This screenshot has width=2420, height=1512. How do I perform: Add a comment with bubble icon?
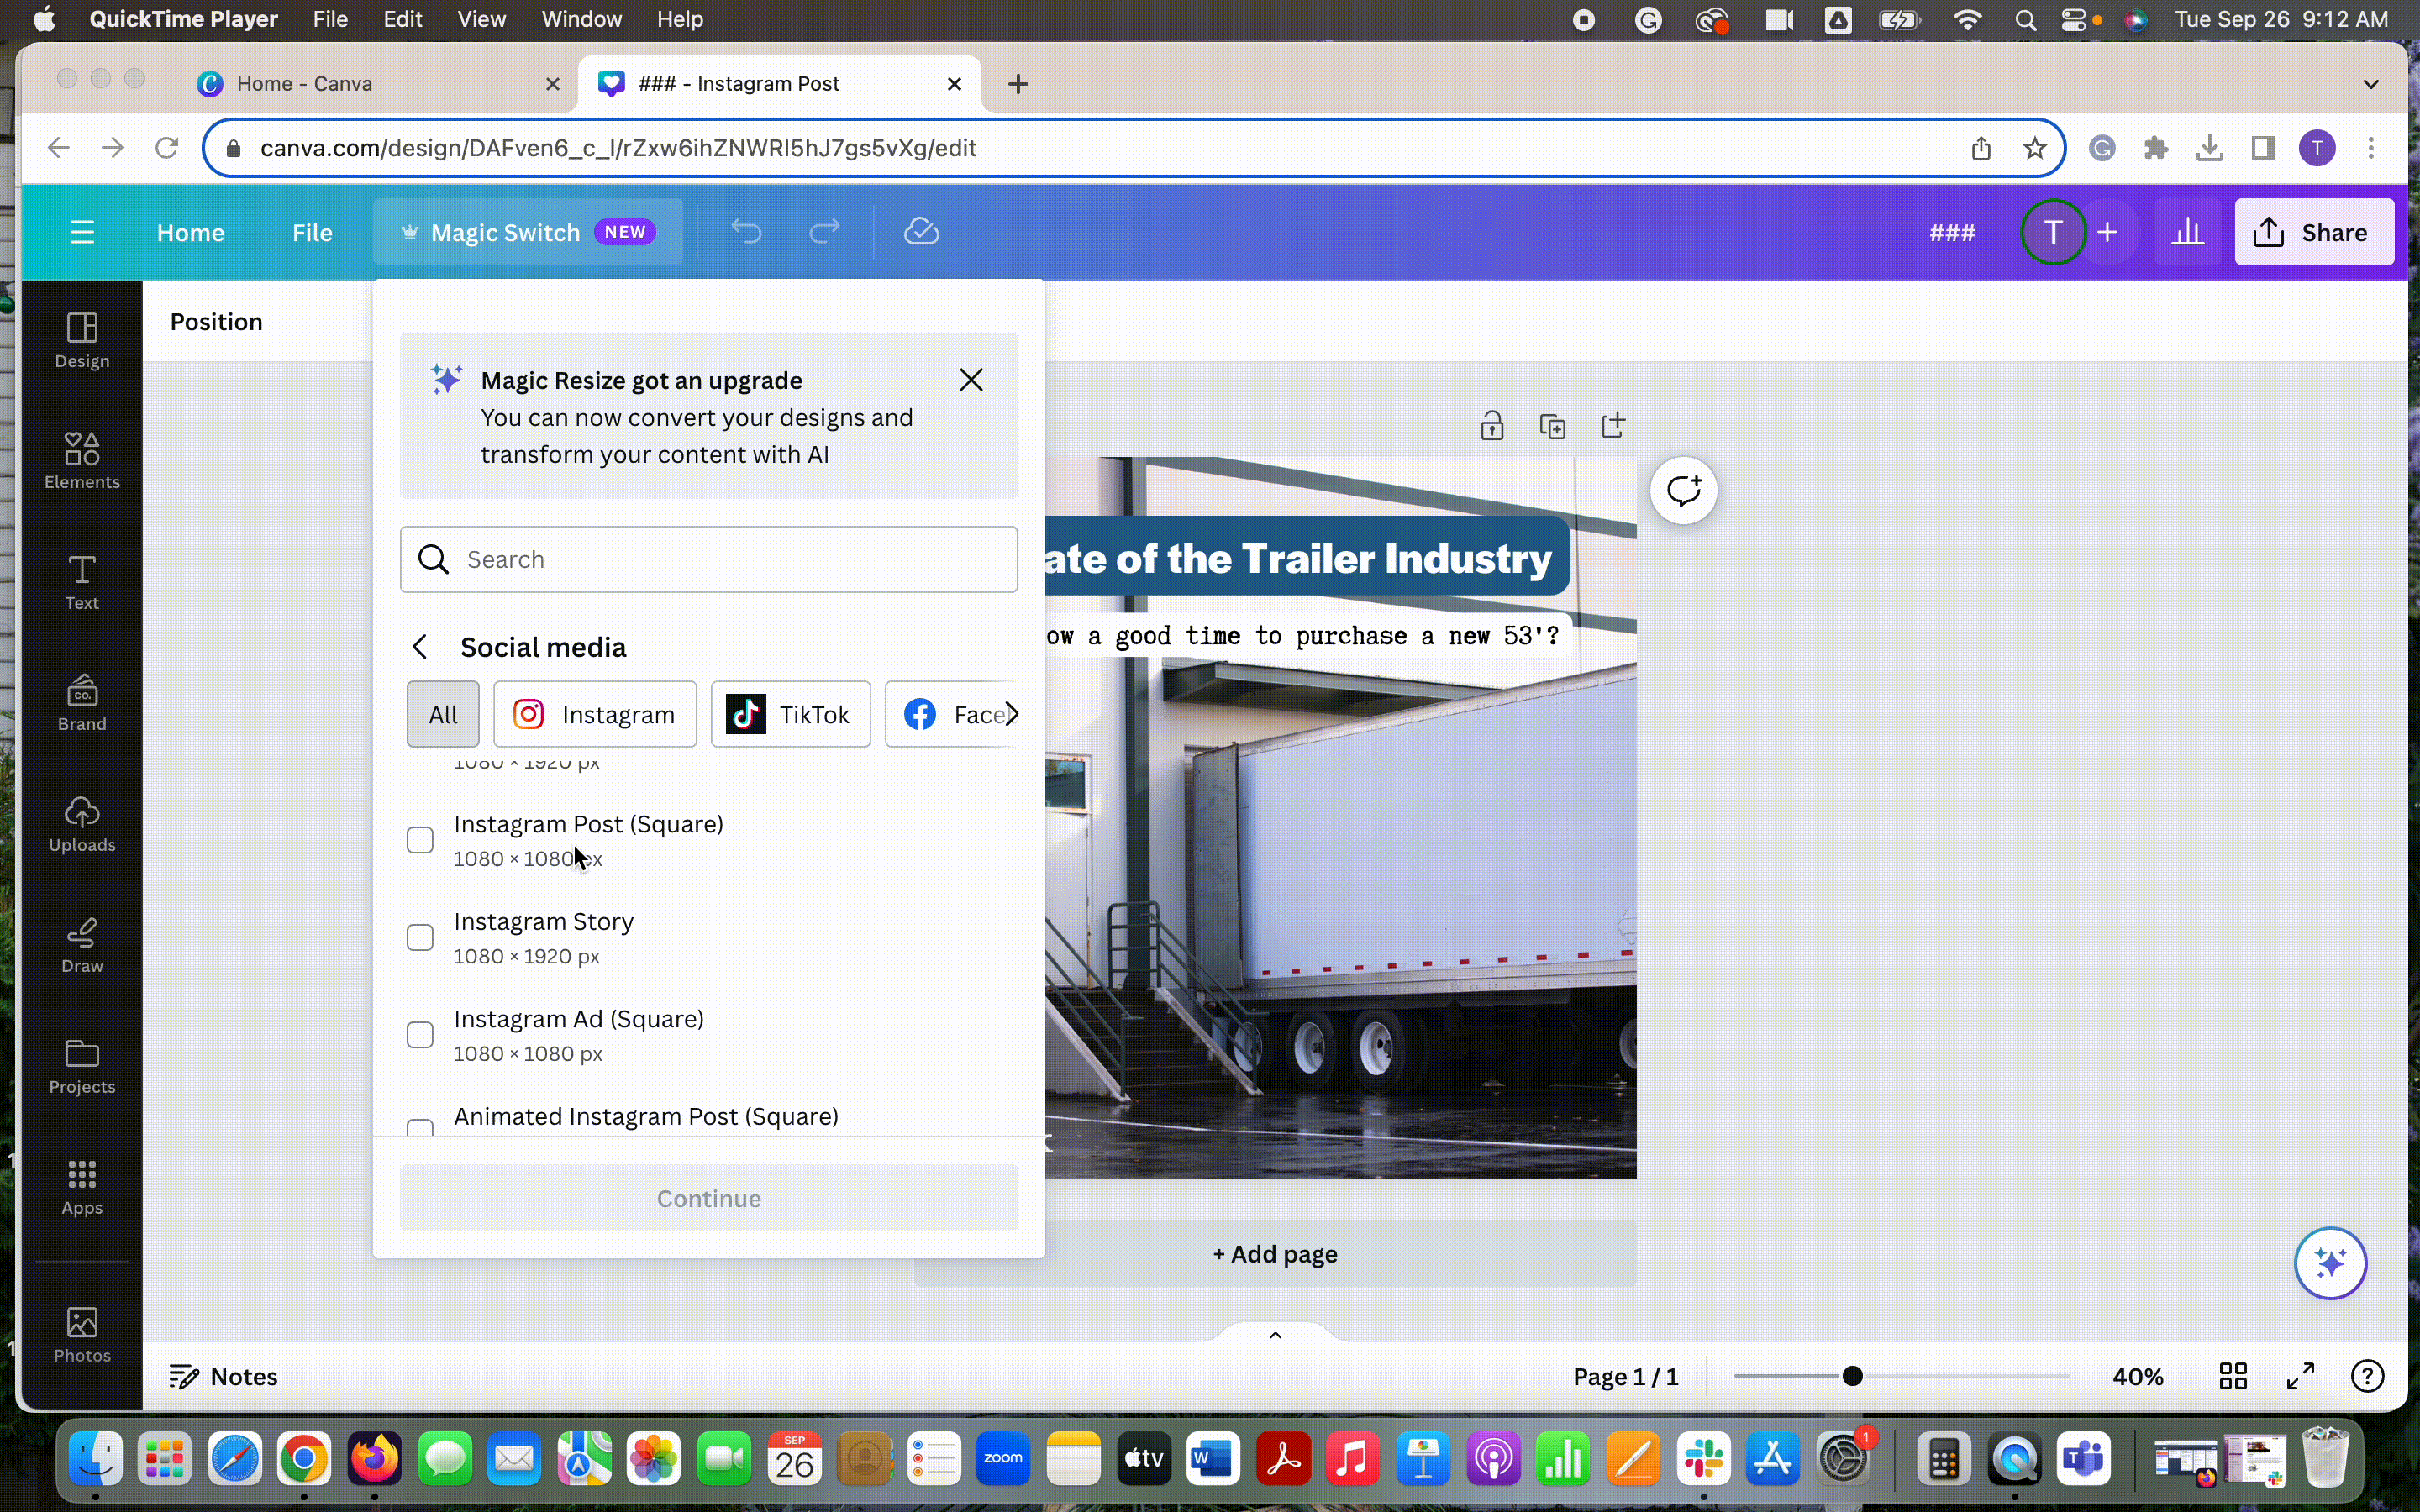coord(1685,491)
